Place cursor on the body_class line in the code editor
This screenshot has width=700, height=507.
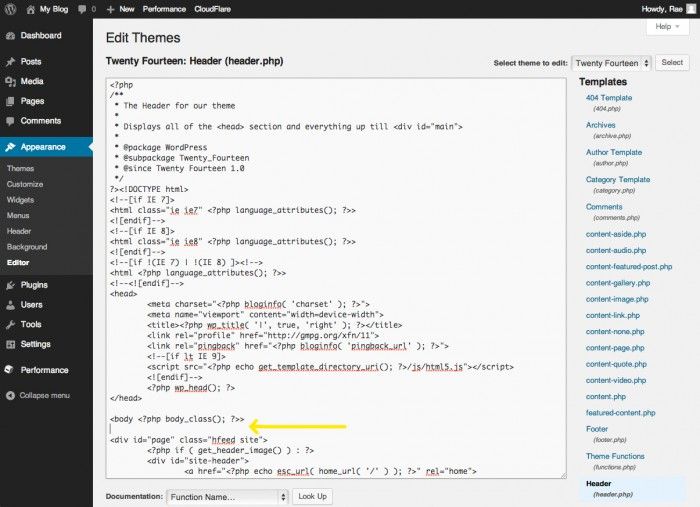(x=177, y=419)
